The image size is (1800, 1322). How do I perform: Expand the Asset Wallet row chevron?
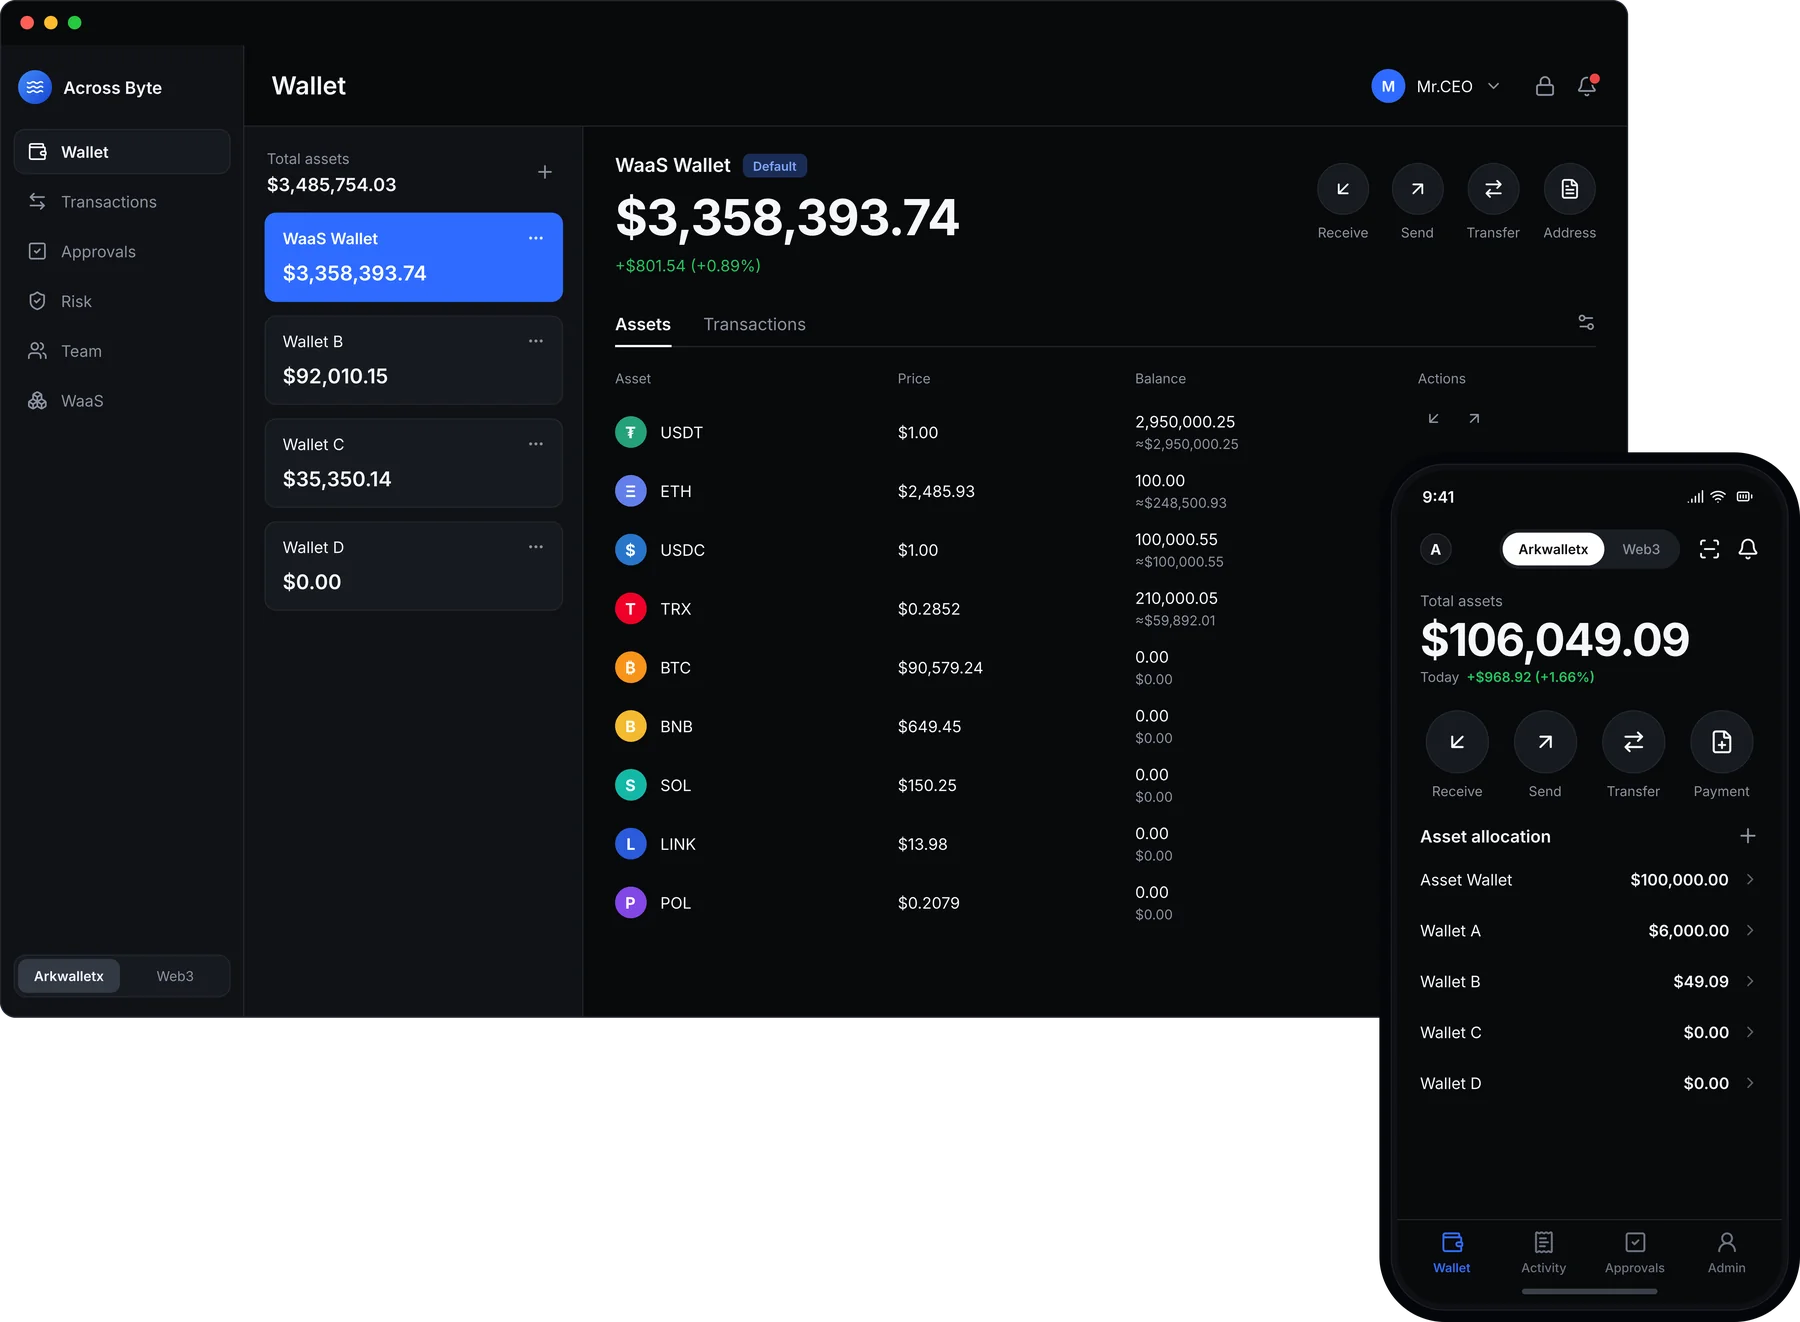point(1750,879)
